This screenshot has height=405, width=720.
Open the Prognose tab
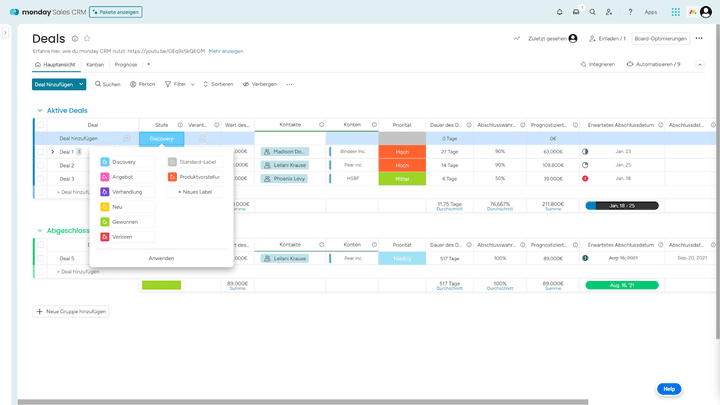click(x=126, y=64)
